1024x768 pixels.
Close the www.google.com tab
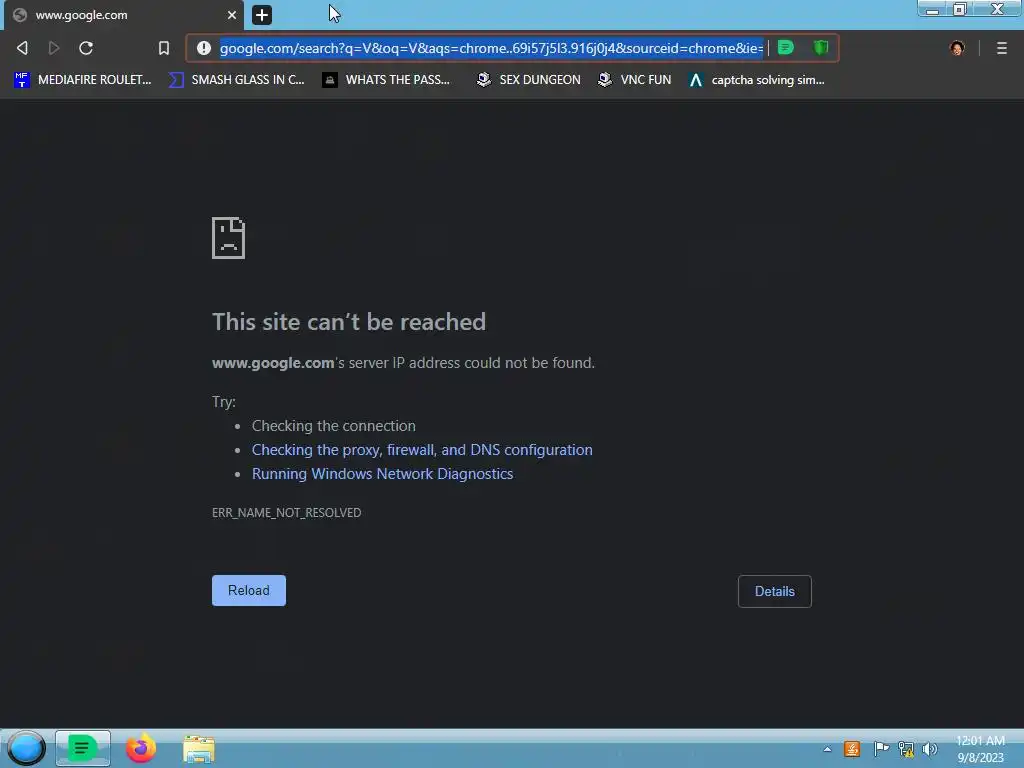231,14
